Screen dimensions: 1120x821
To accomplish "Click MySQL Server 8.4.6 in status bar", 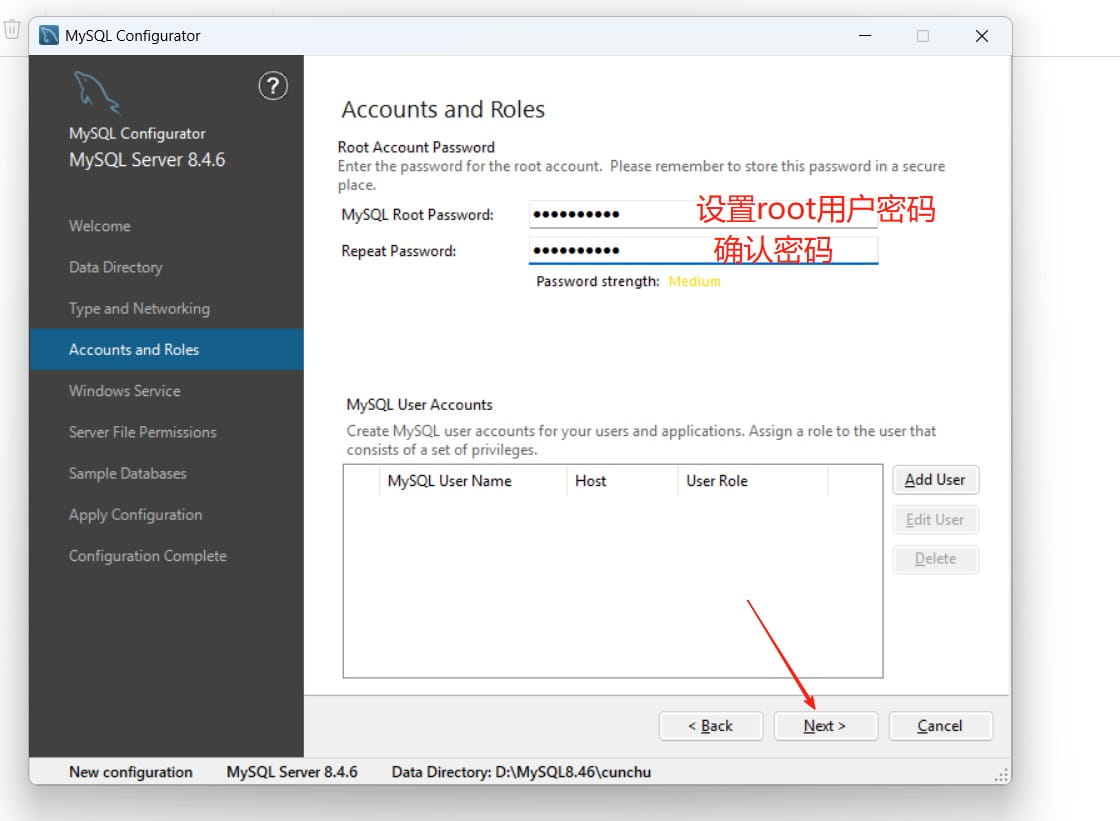I will 292,772.
